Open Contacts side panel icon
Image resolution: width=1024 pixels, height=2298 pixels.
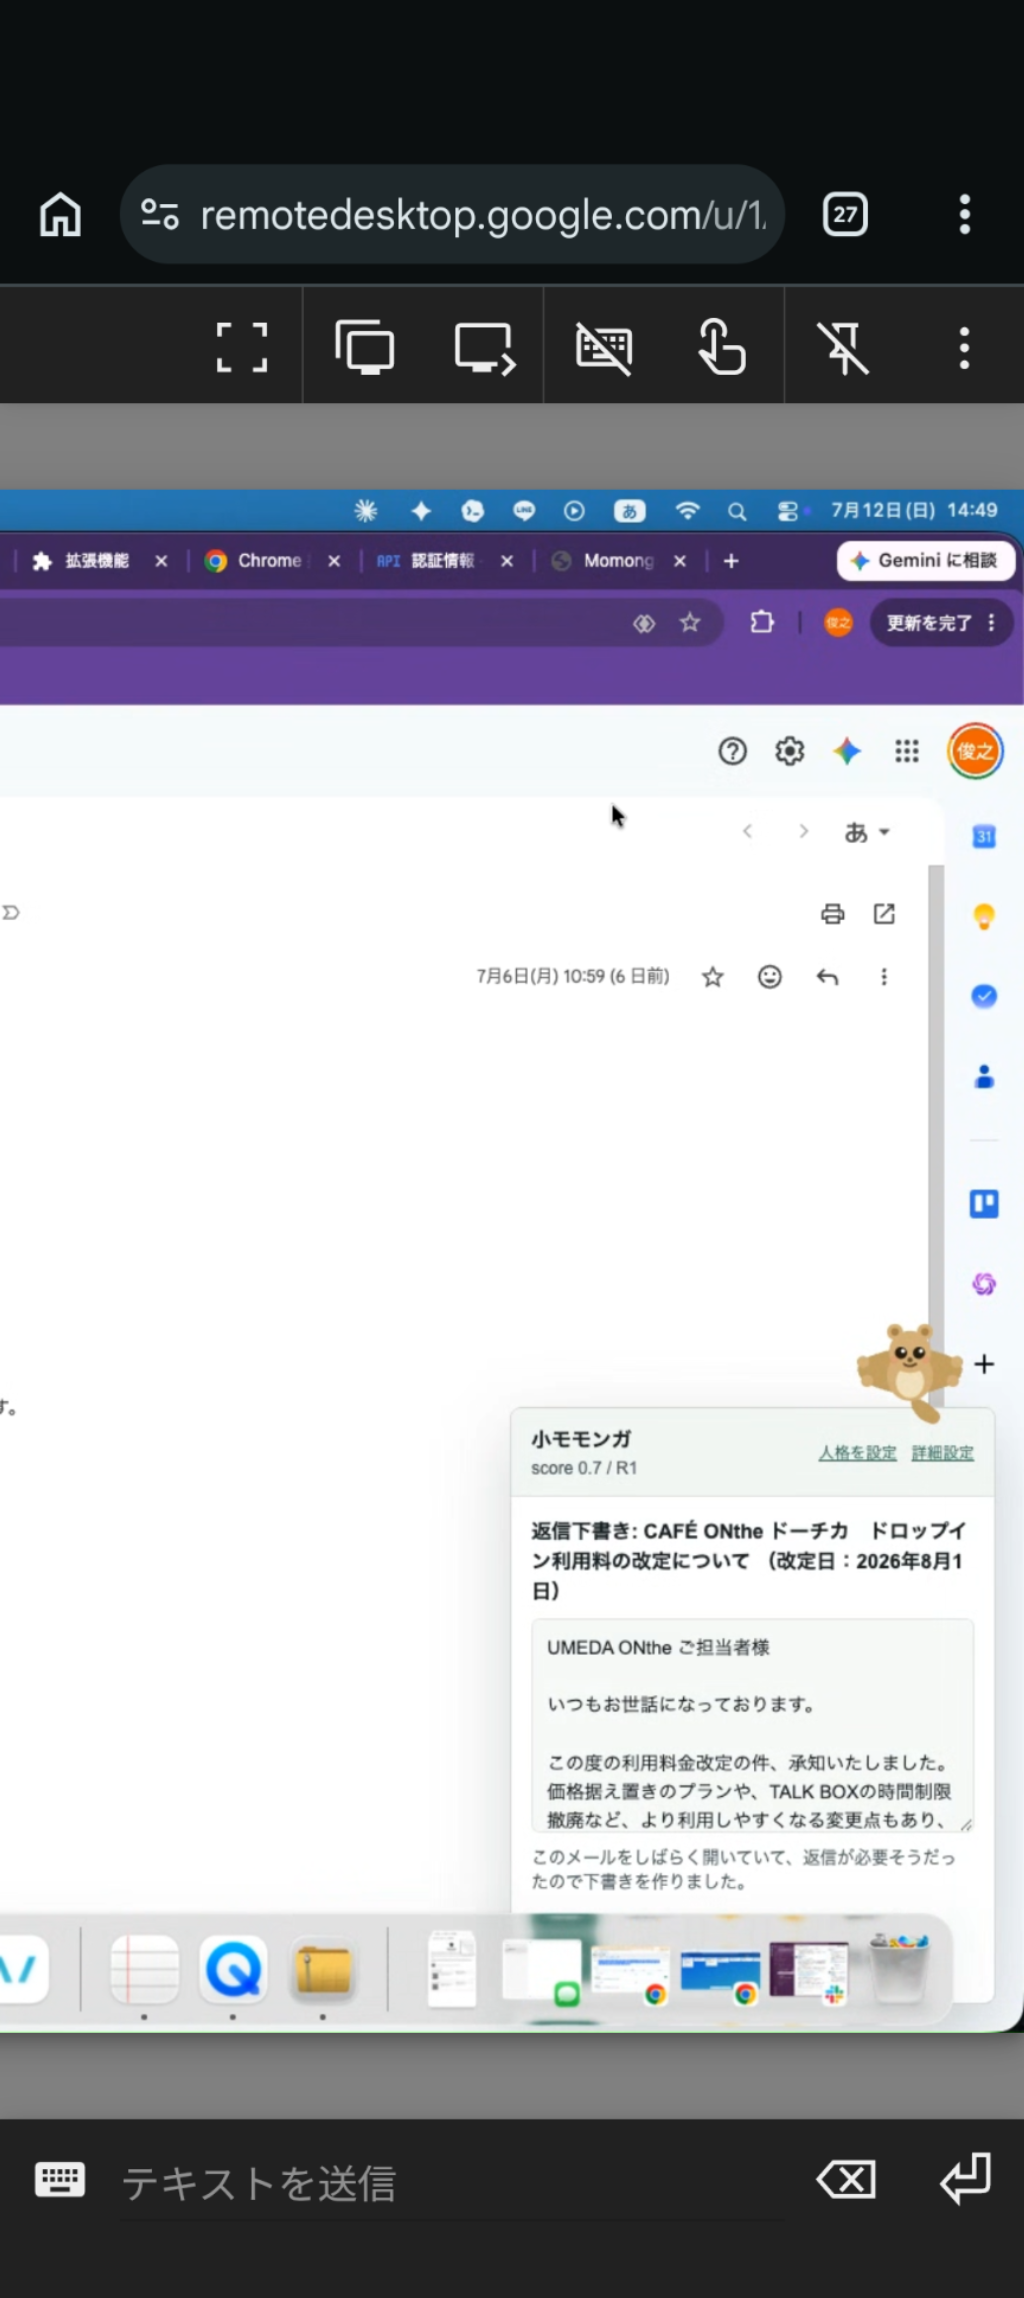click(984, 1076)
